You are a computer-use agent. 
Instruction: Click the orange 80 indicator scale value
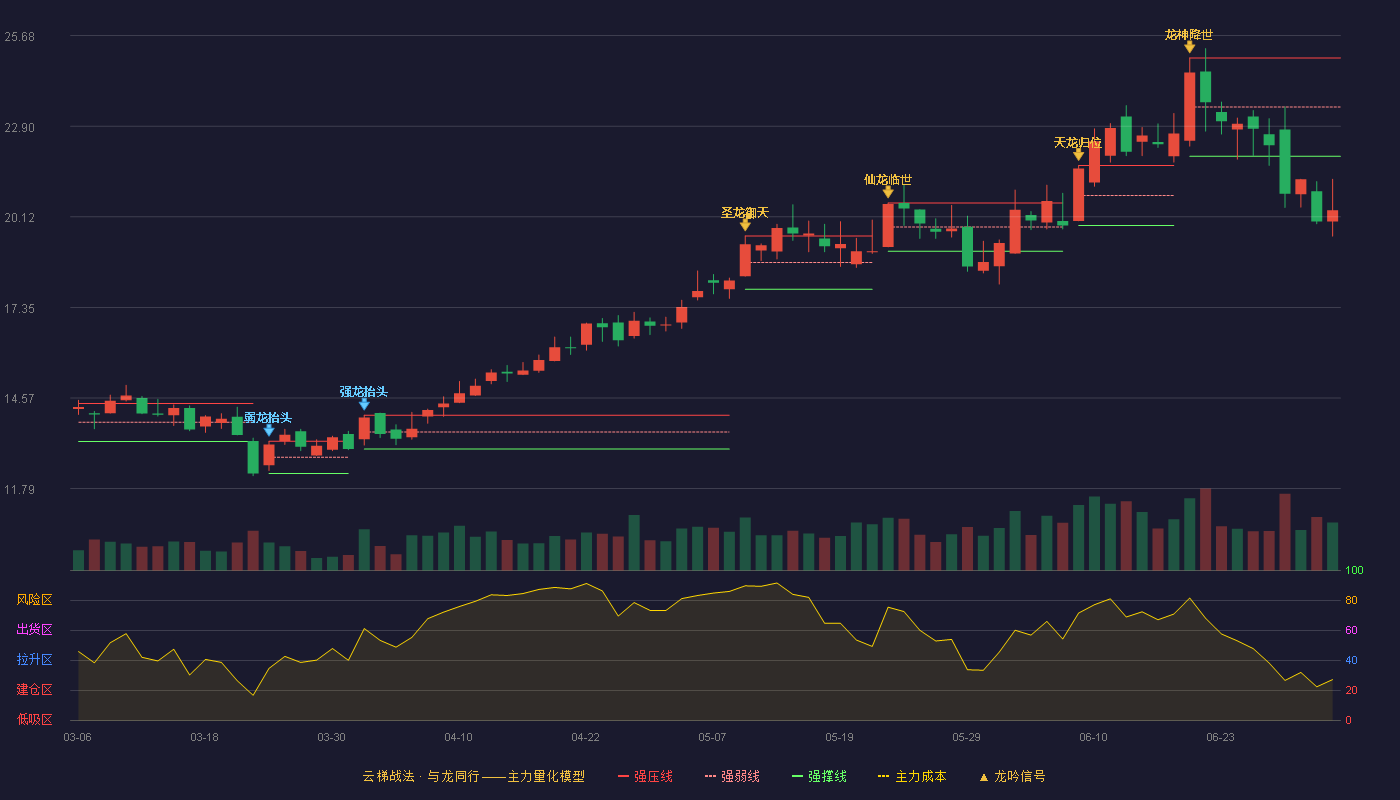pos(1351,600)
